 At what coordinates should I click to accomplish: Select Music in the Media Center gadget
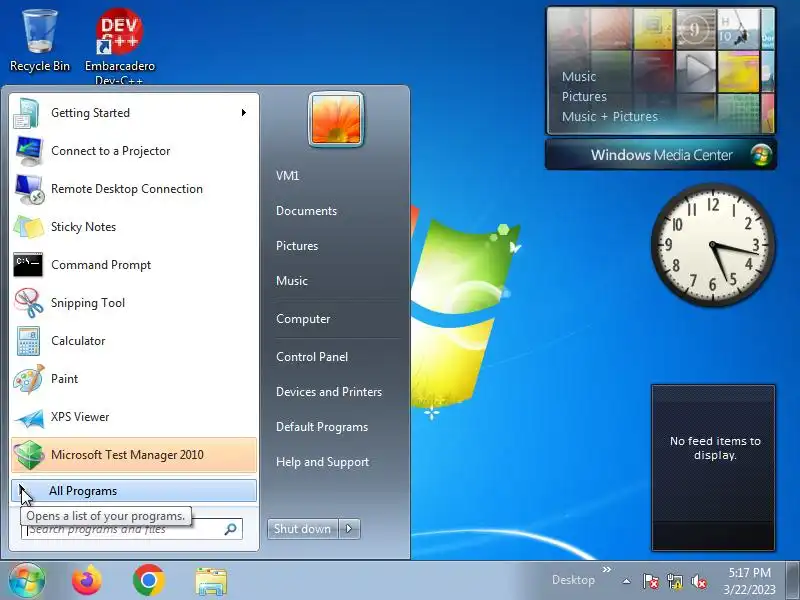(579, 77)
